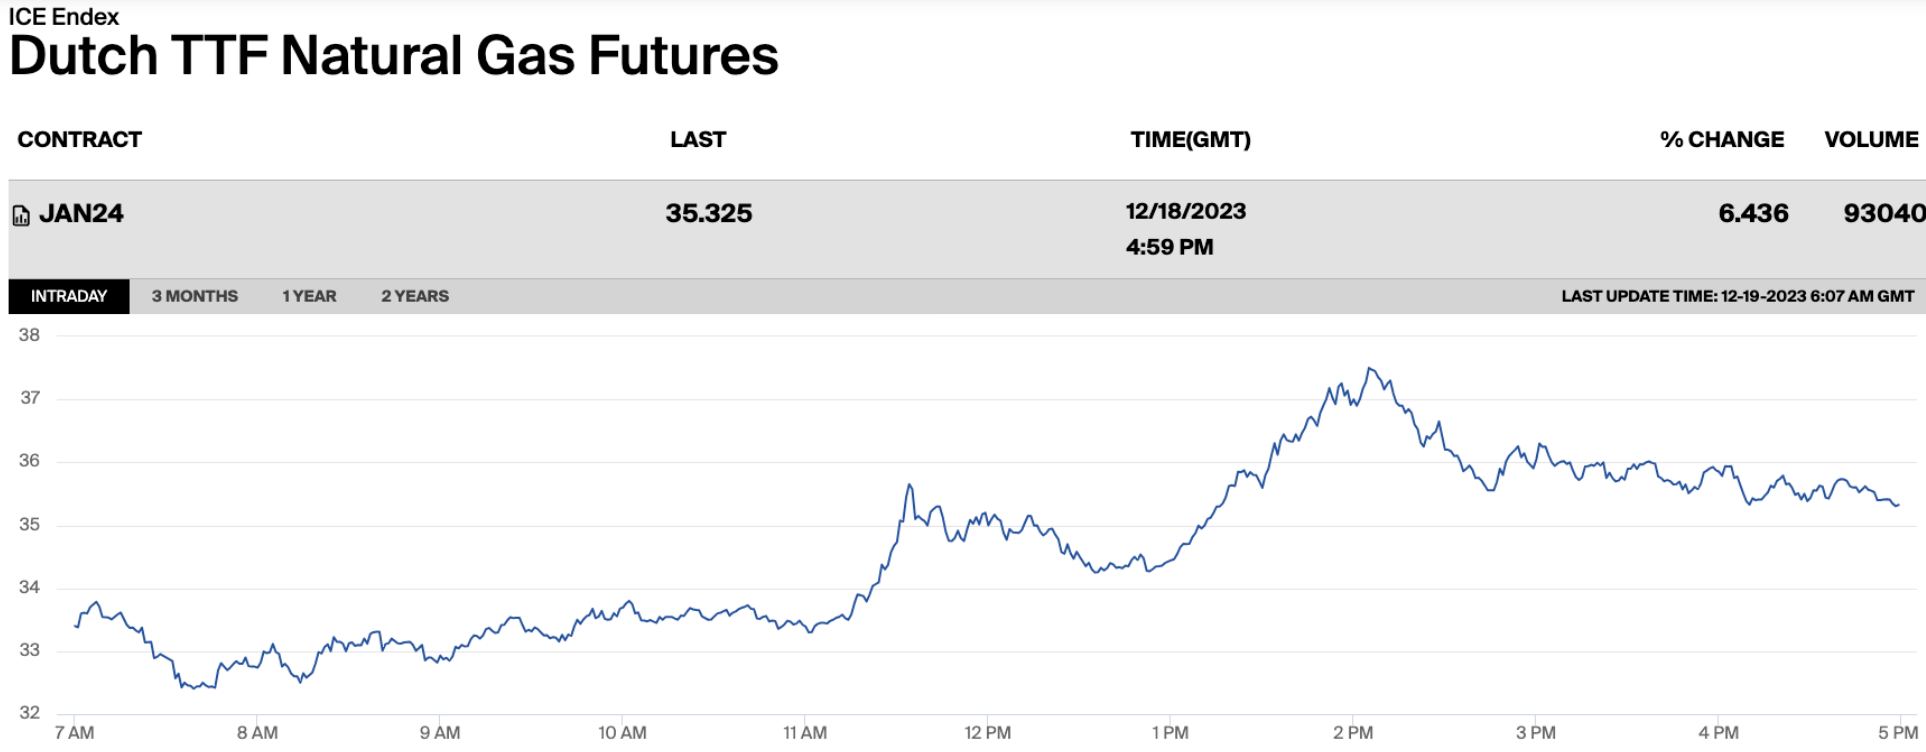Click the LAST column header
The height and width of the screenshot is (752, 1926).
click(x=698, y=140)
